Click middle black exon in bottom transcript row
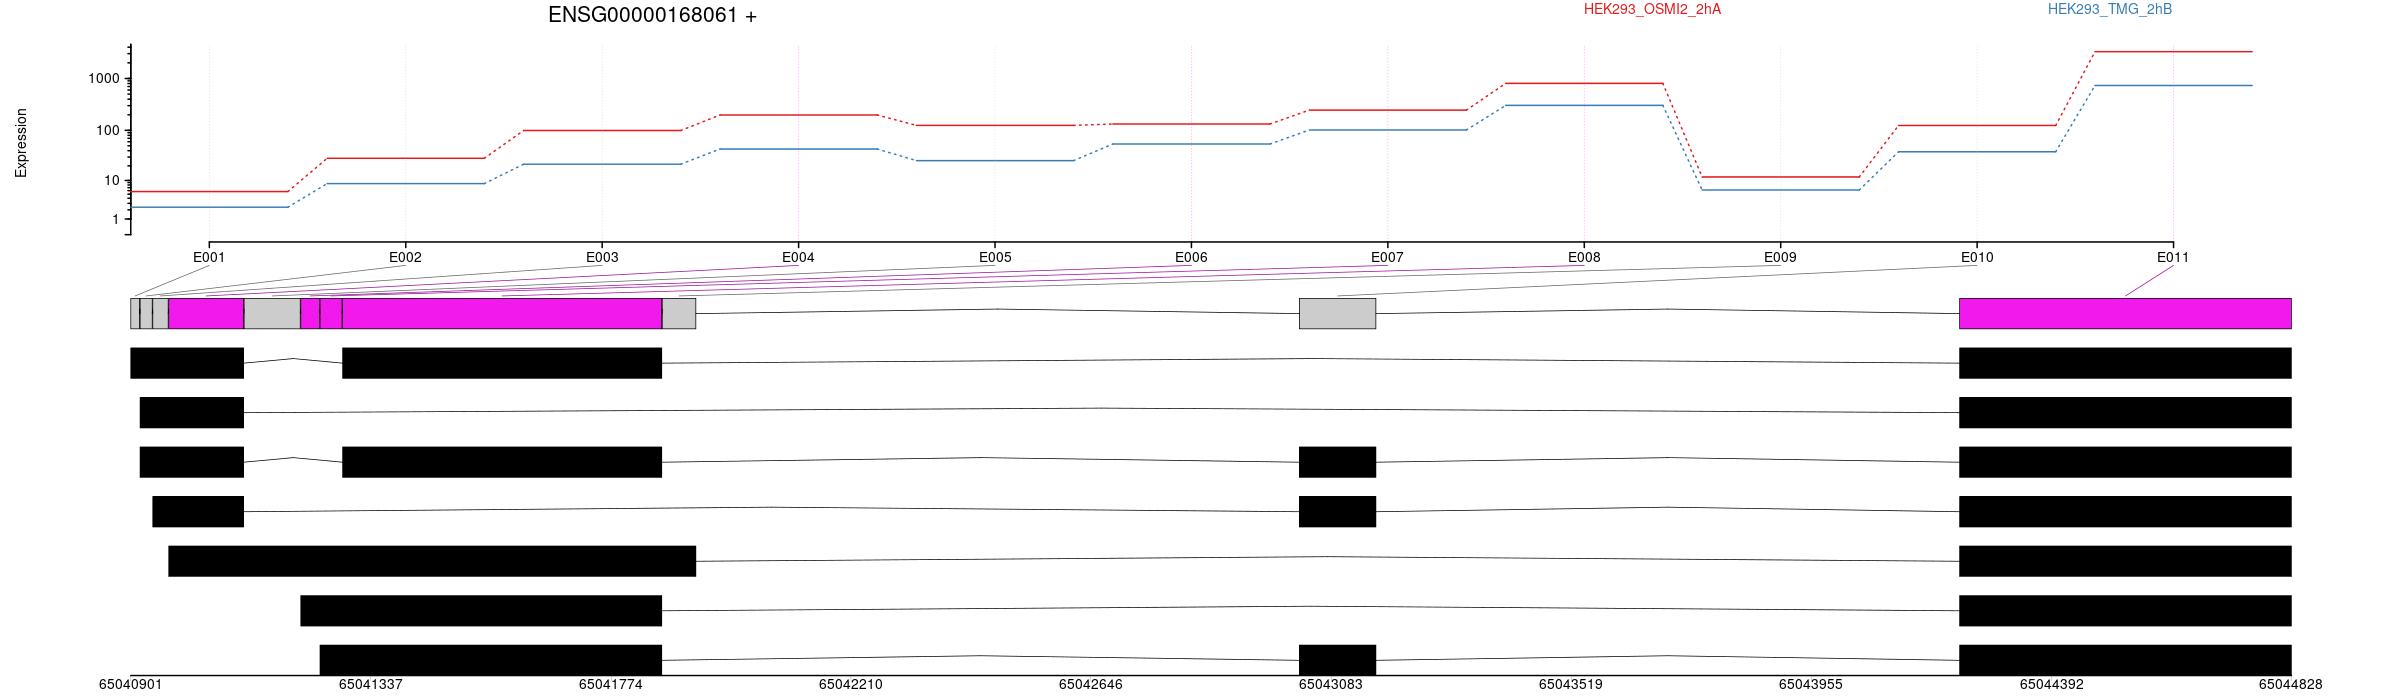Screen dimensions: 2400x700 (x=1337, y=660)
